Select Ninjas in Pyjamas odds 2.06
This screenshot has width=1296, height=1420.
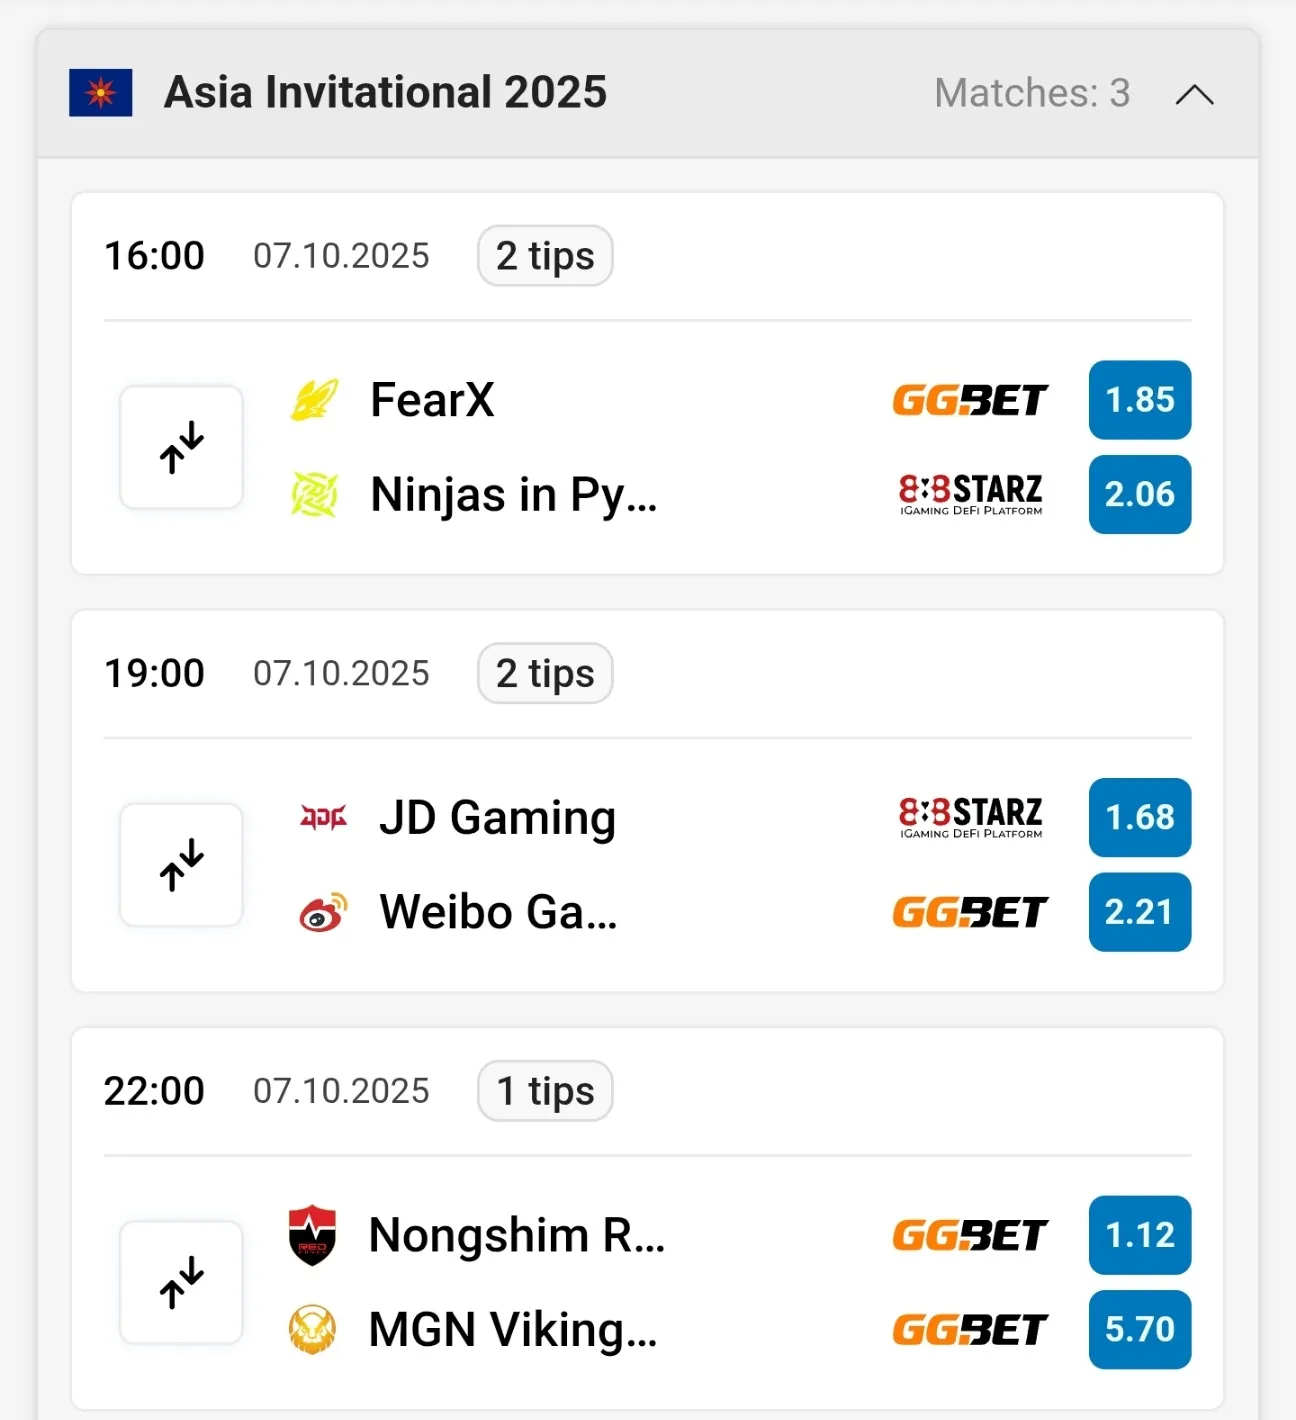(x=1139, y=494)
